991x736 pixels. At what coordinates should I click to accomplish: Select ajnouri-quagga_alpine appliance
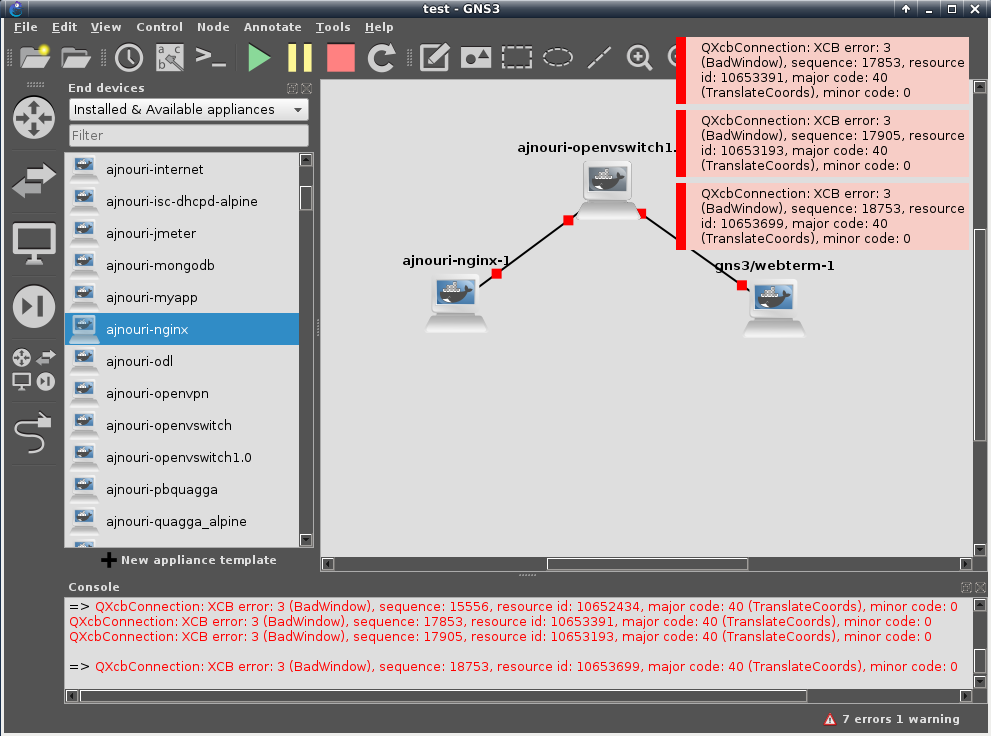point(182,521)
